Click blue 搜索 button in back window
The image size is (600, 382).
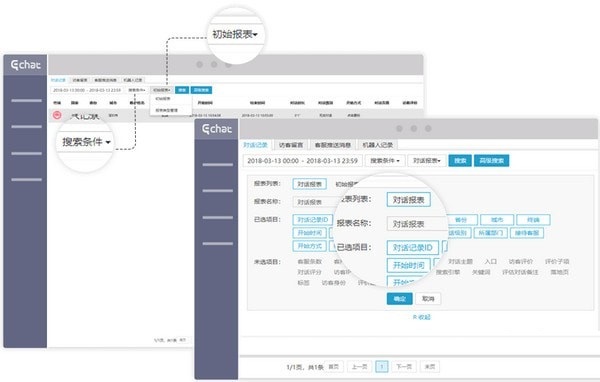pos(182,90)
